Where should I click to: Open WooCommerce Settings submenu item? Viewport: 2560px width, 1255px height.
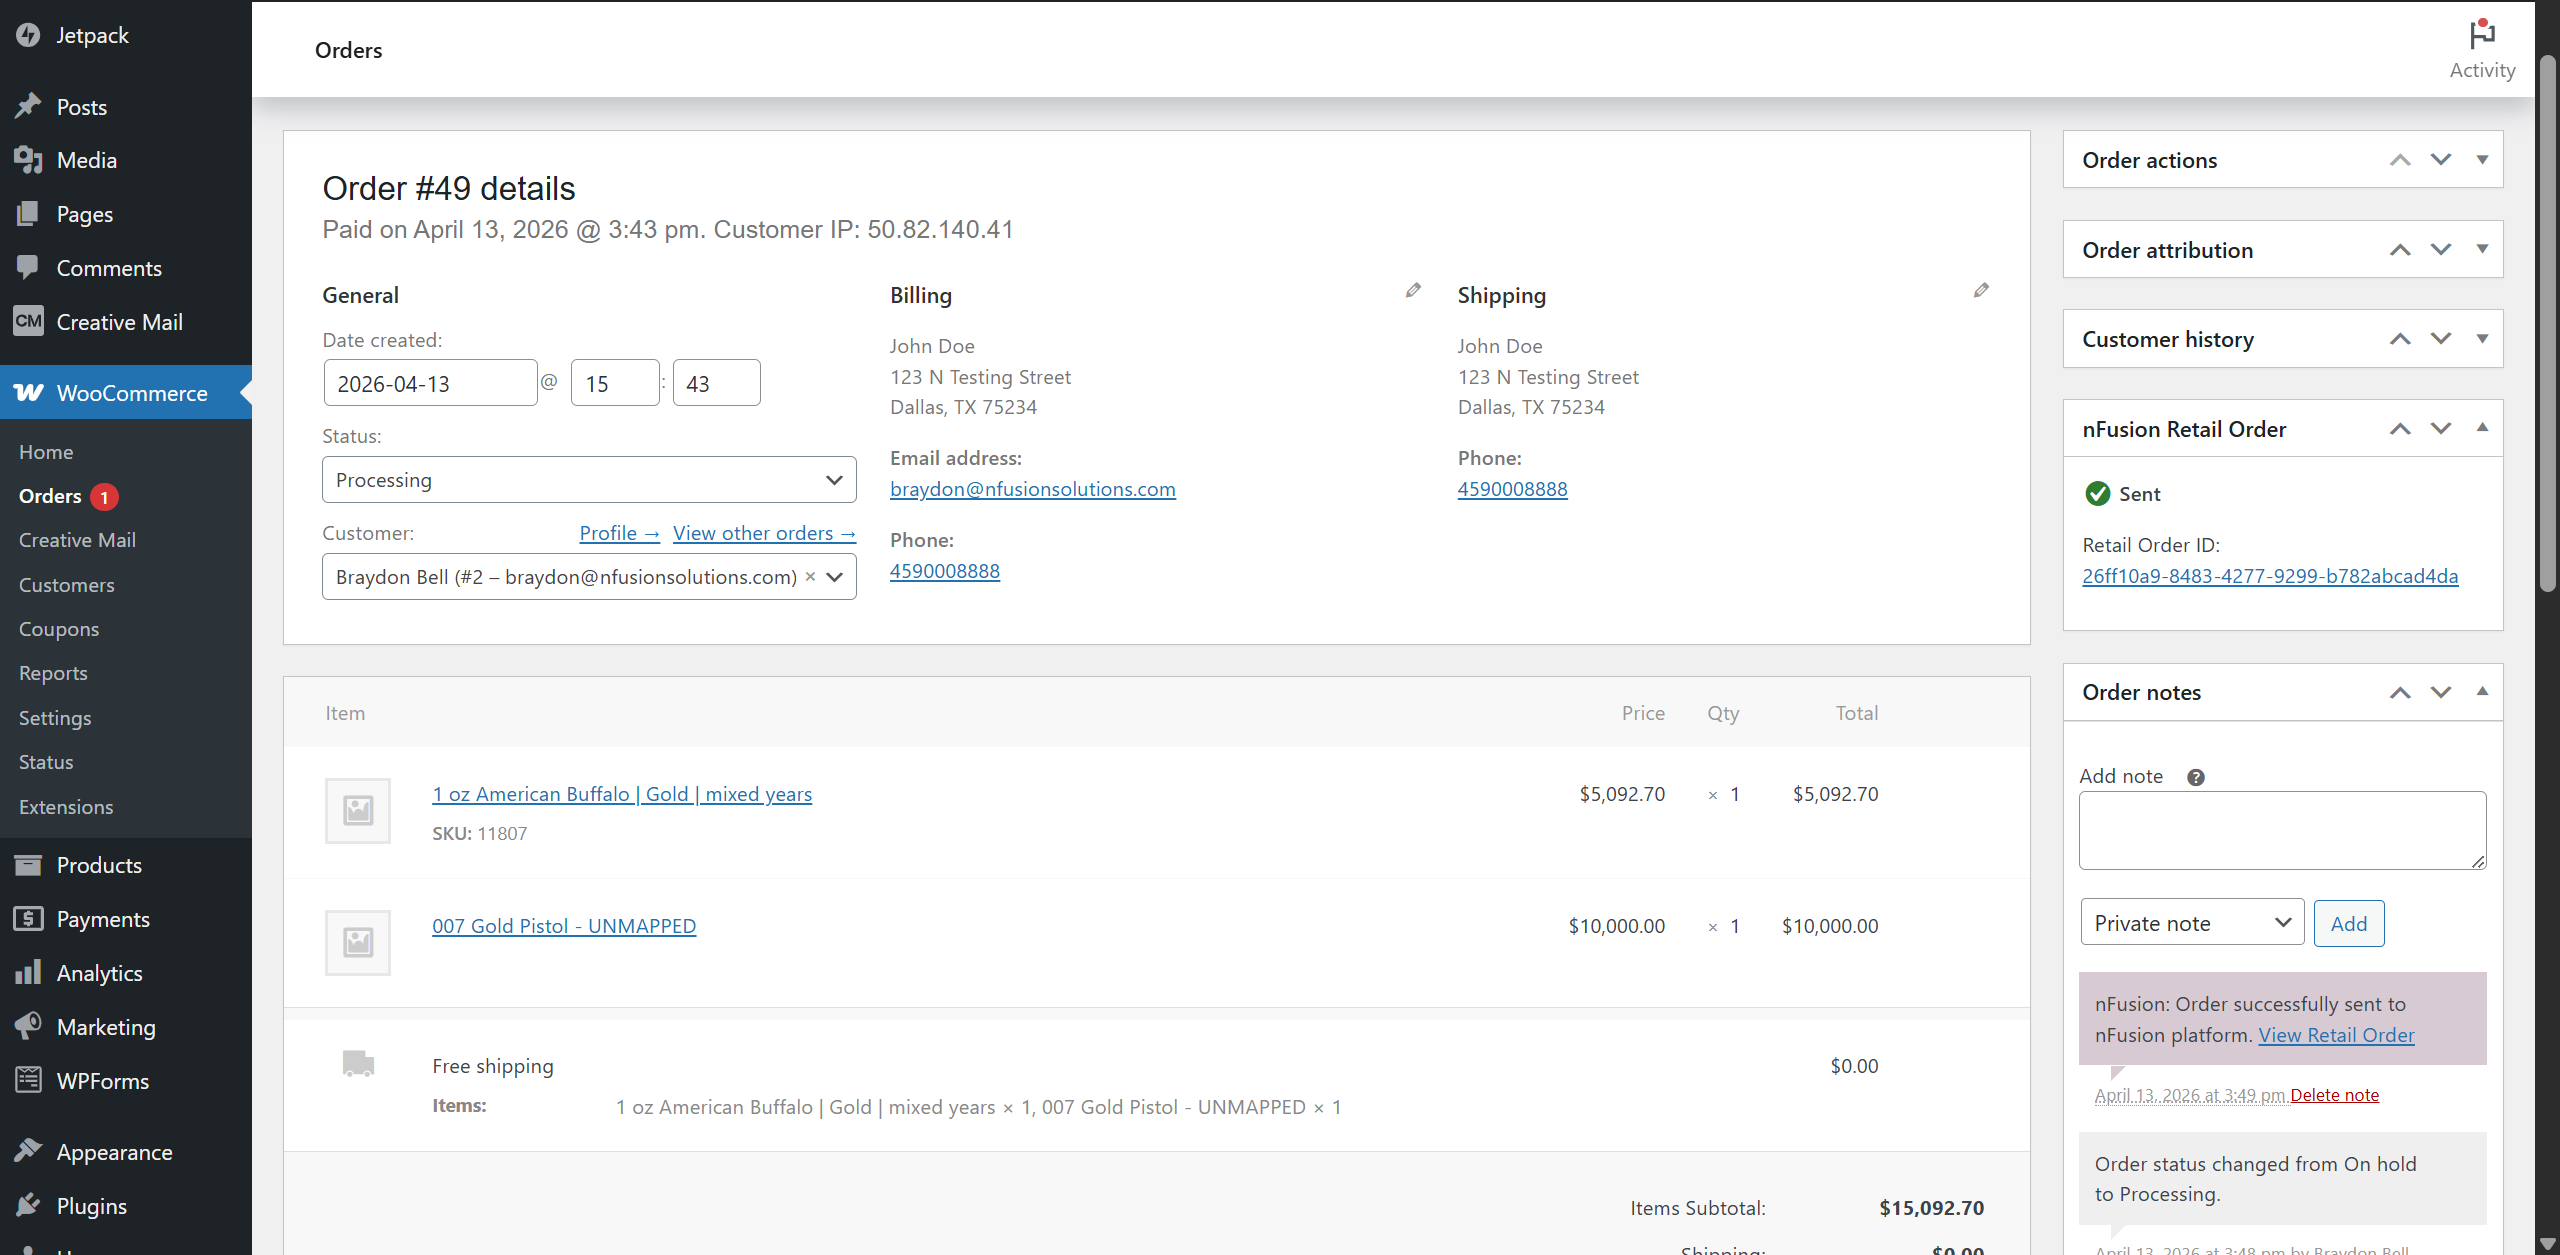pos(55,718)
